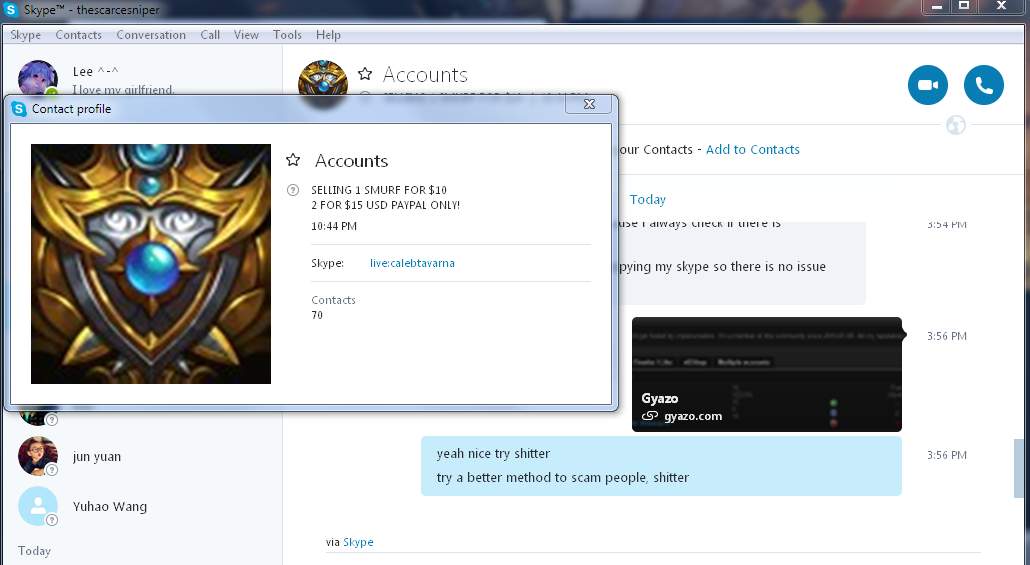Click the globe icon below call buttons
Viewport: 1030px width, 565px height.
(x=956, y=125)
